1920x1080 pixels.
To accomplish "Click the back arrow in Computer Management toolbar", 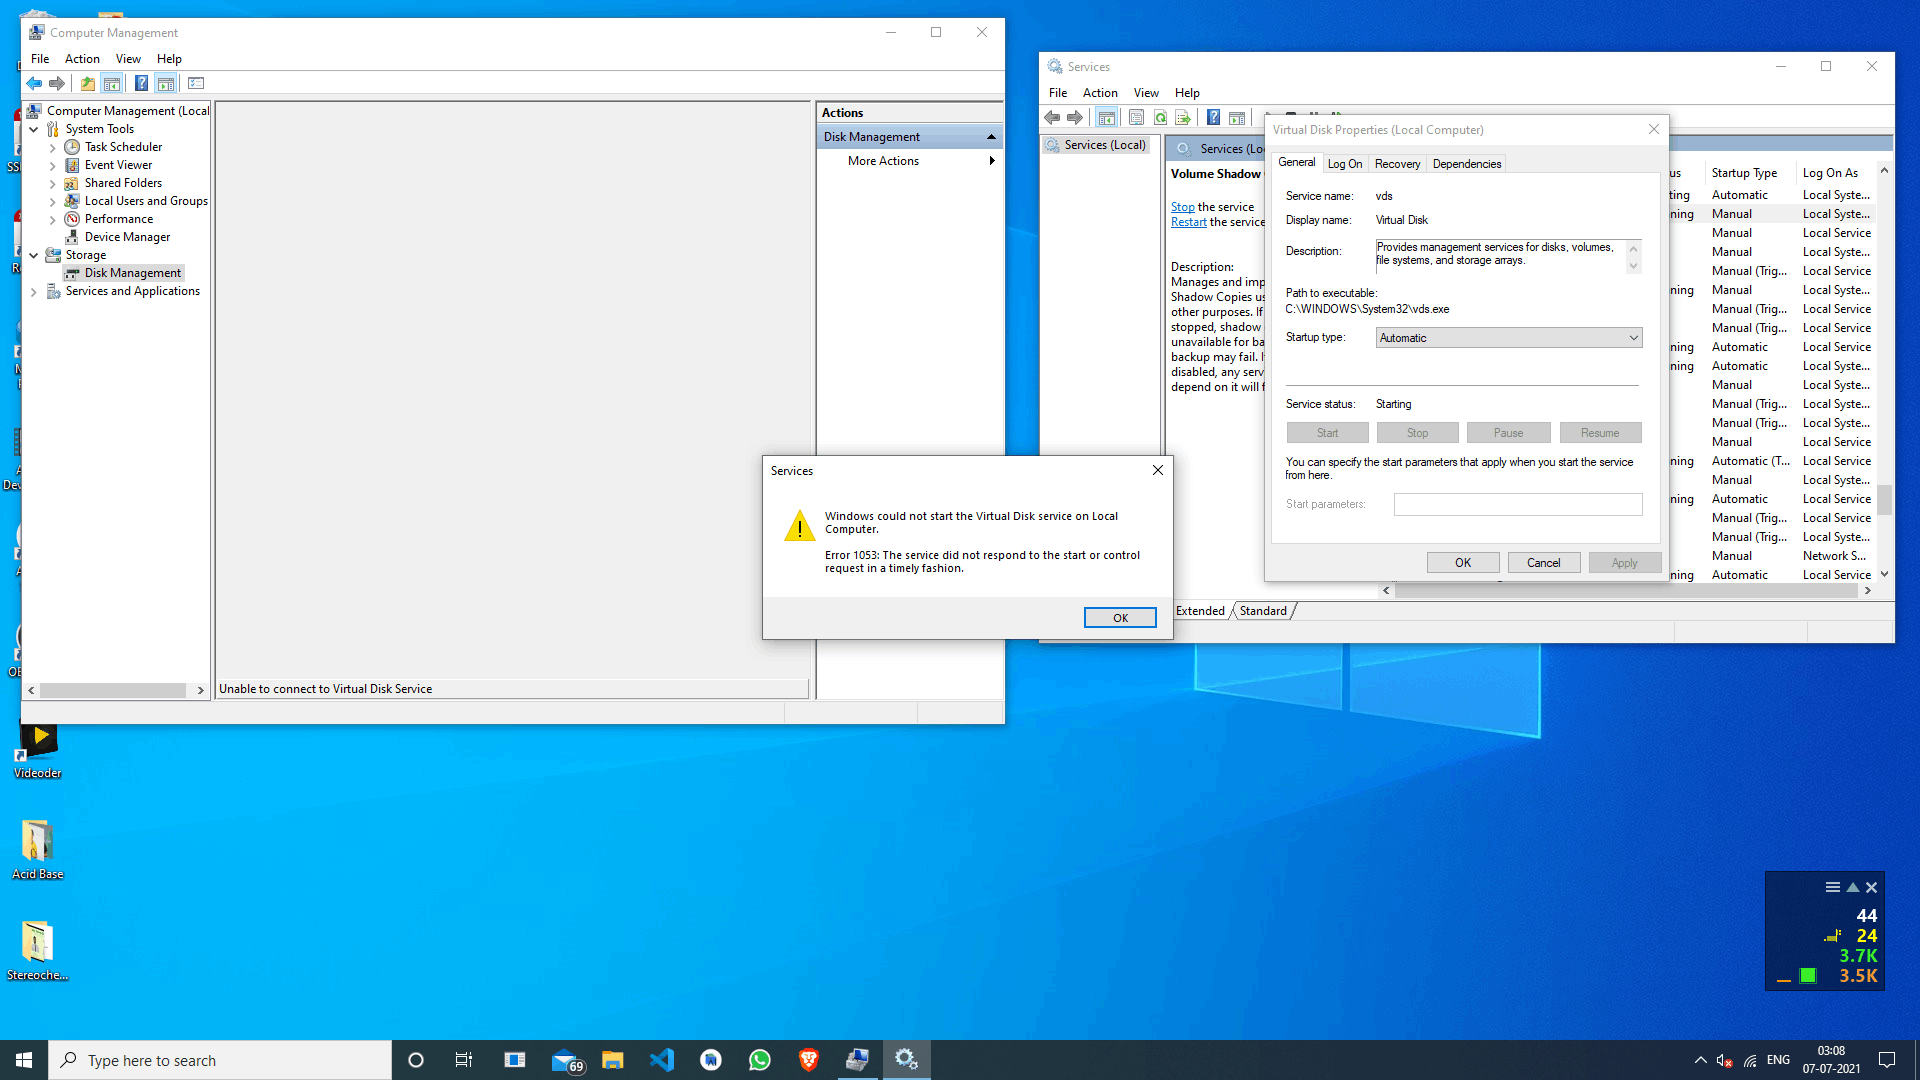I will point(34,84).
